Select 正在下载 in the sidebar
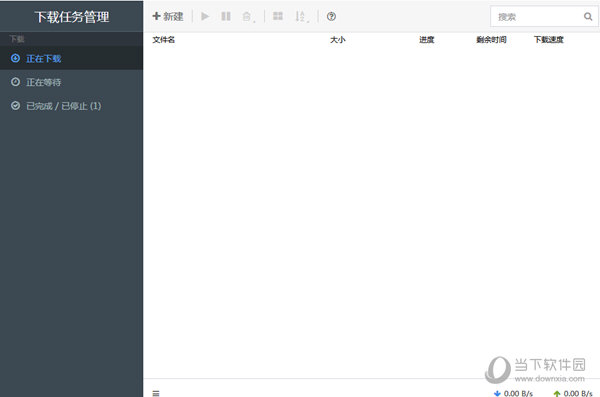Screen dimensions: 600x397 click(x=72, y=59)
